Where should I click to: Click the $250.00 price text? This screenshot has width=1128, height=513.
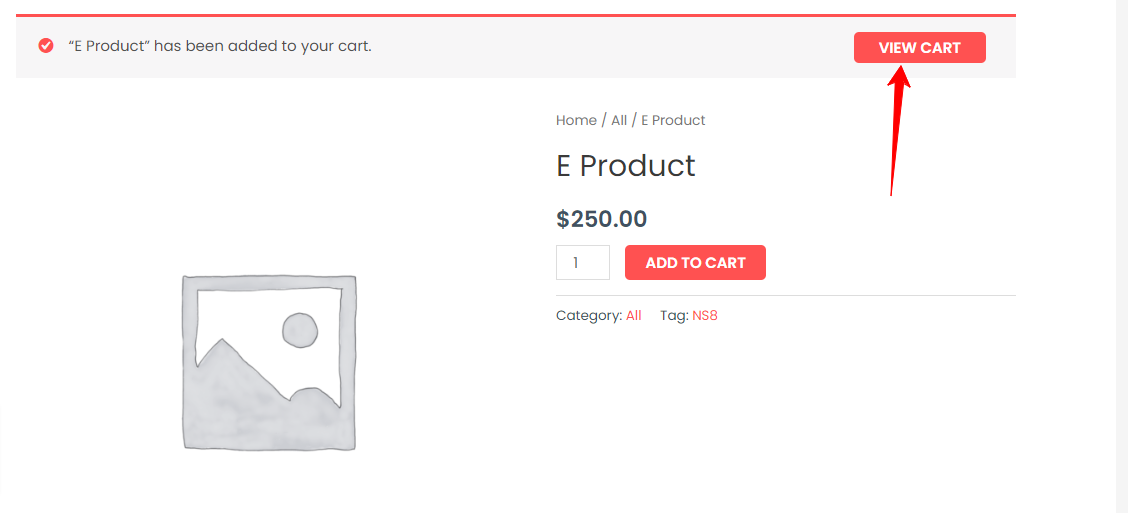point(601,219)
